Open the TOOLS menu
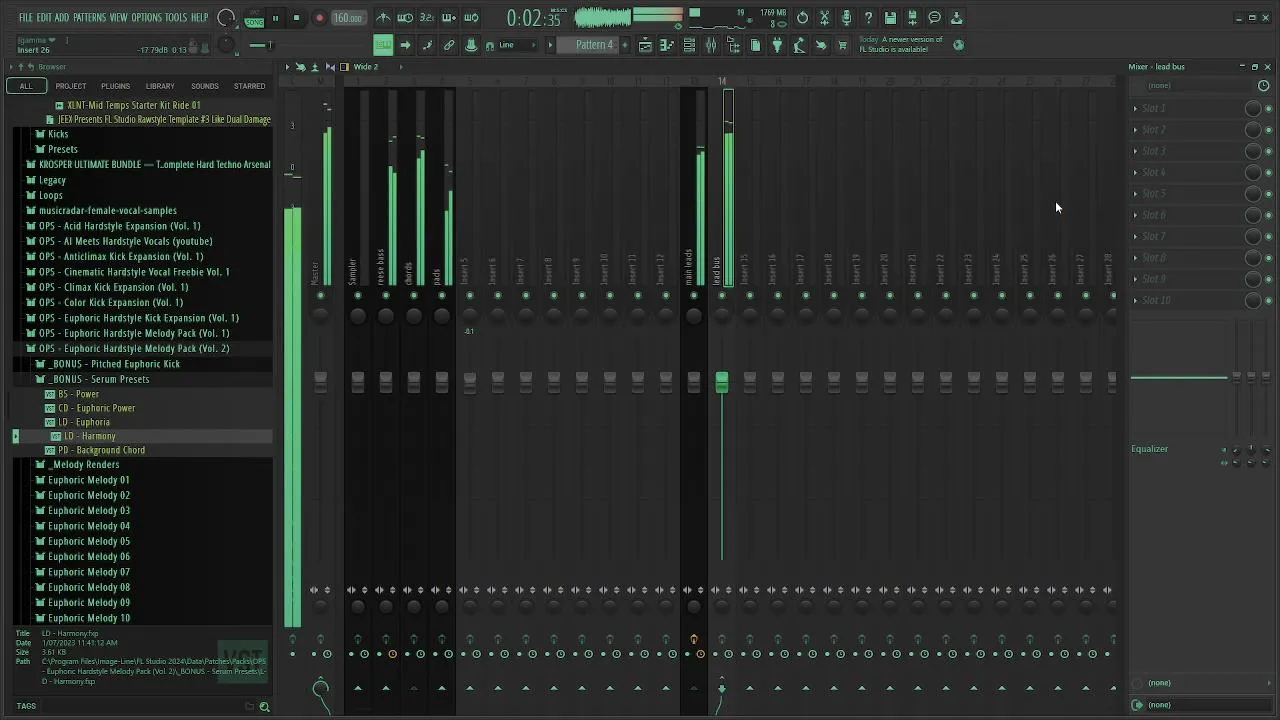This screenshot has height=720, width=1280. click(x=176, y=18)
